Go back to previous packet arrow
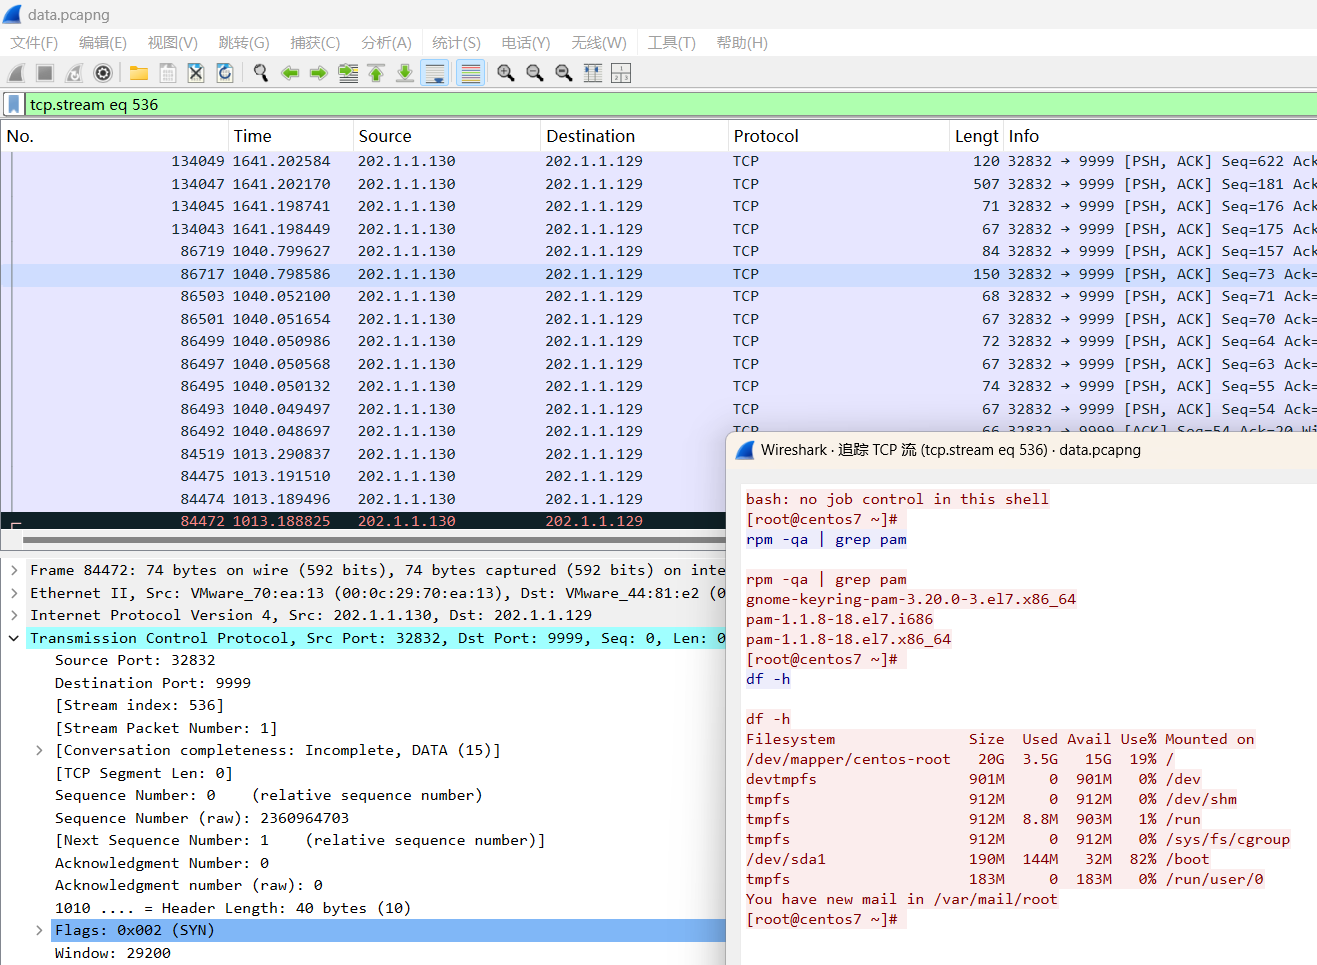This screenshot has width=1317, height=965. pyautogui.click(x=290, y=73)
